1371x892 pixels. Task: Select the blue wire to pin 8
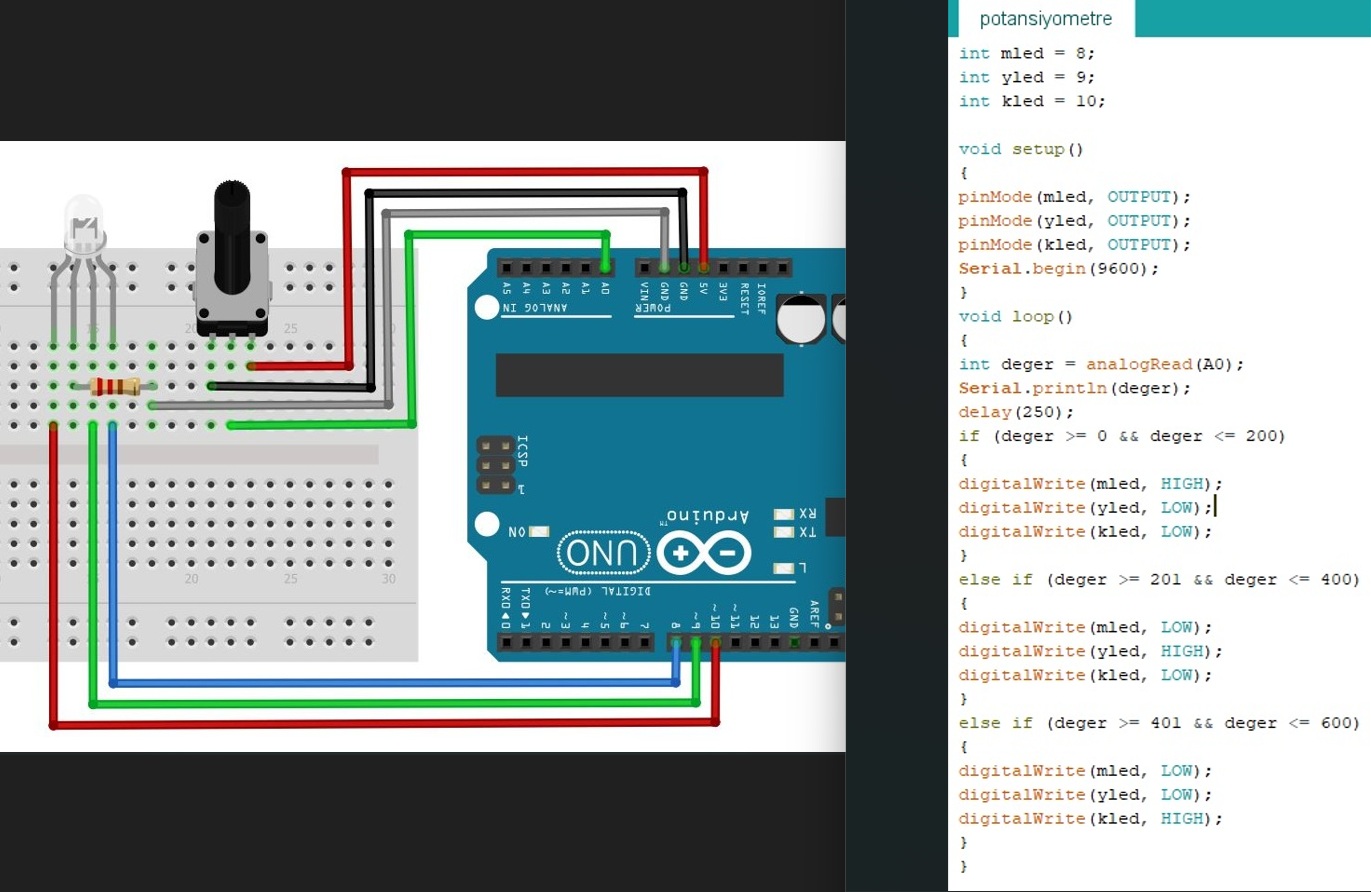tap(400, 683)
